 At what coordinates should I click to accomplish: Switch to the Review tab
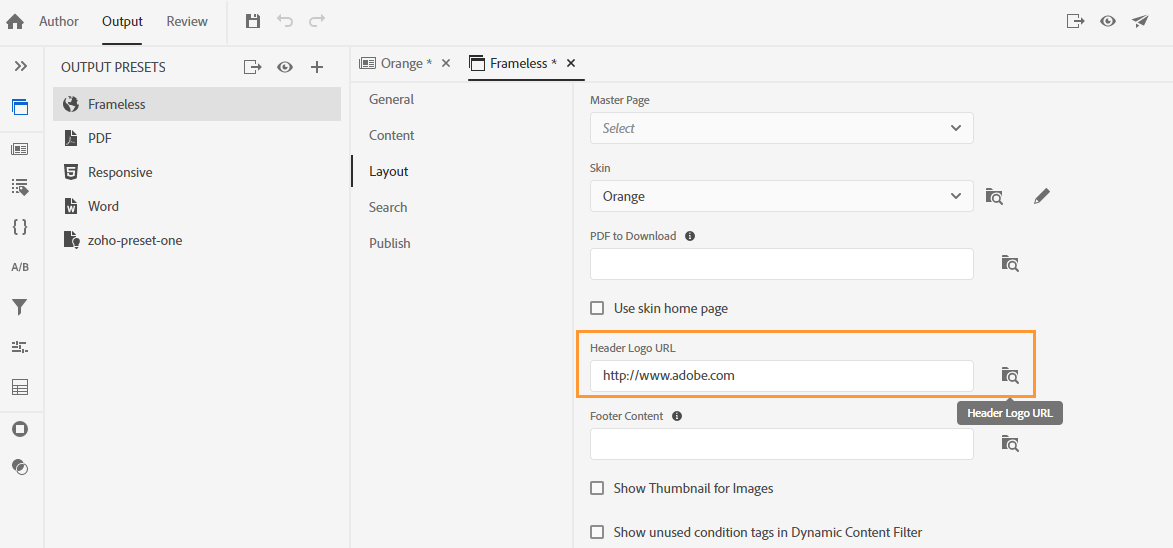[x=187, y=21]
